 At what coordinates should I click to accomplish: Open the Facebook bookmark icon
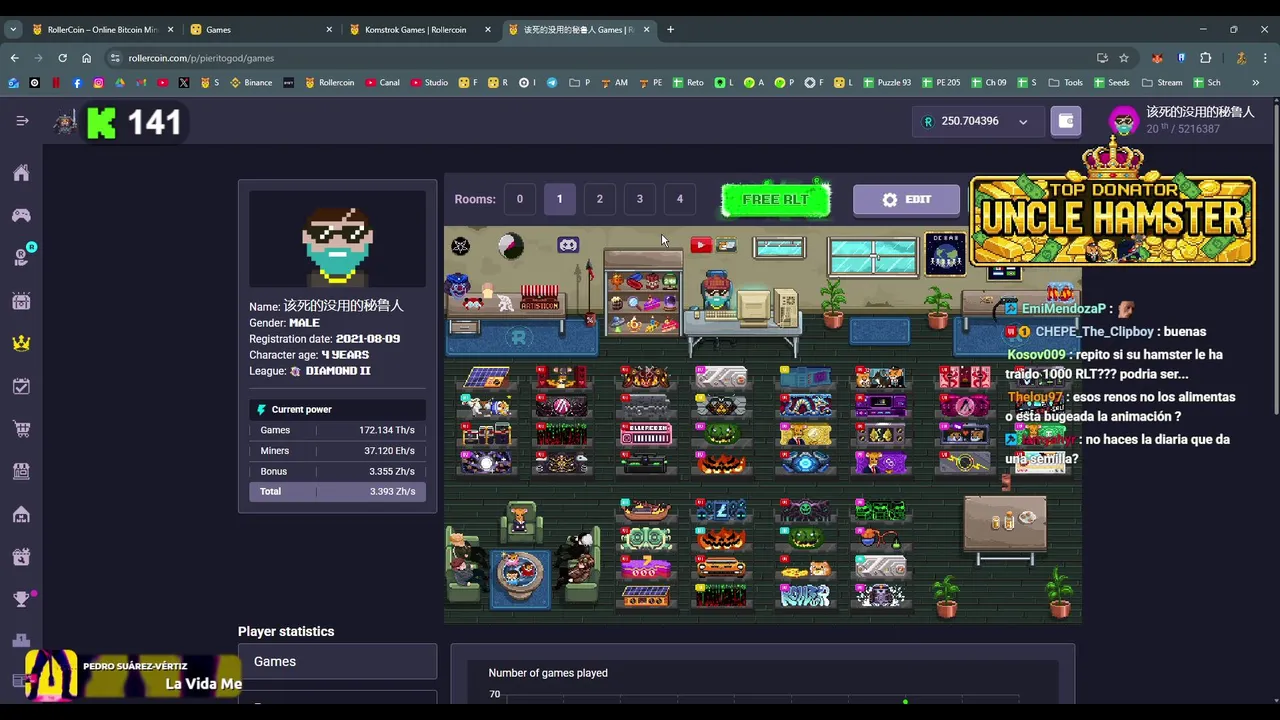(x=77, y=83)
